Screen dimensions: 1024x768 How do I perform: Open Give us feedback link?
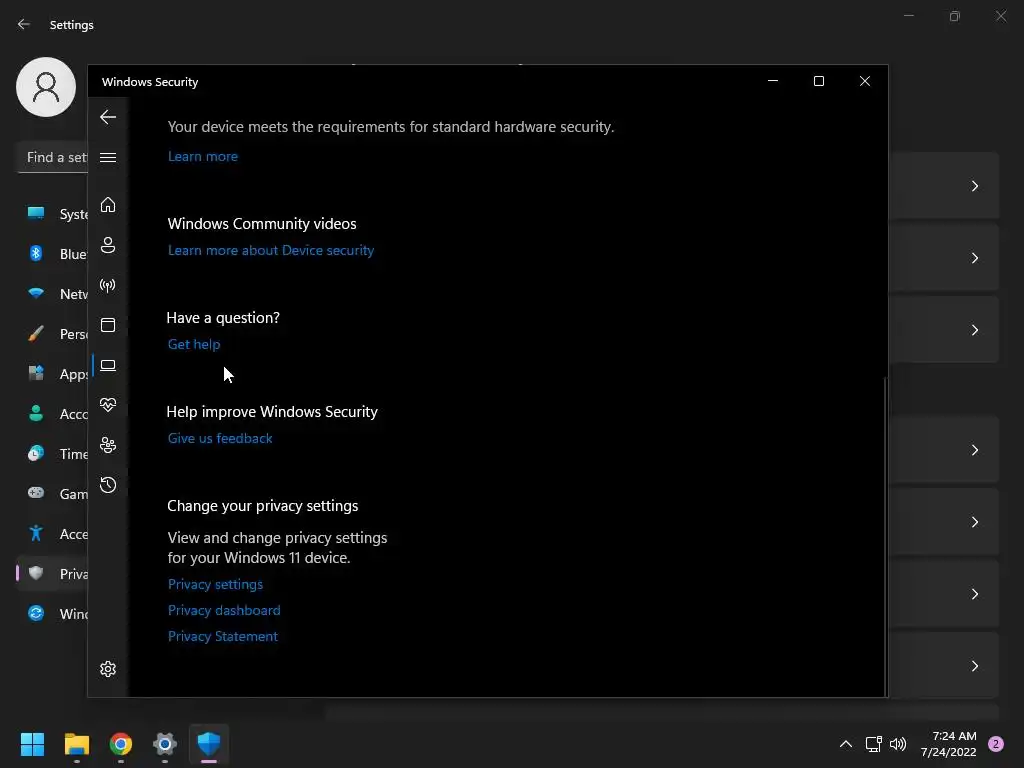point(220,439)
